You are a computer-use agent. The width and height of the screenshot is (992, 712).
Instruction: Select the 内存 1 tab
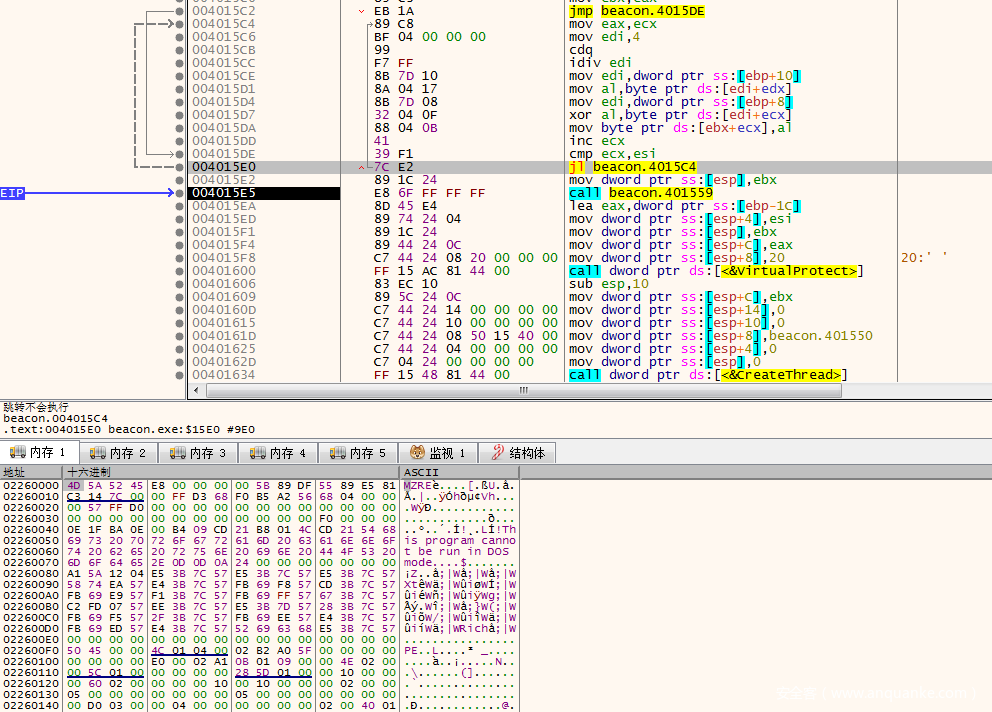point(41,453)
